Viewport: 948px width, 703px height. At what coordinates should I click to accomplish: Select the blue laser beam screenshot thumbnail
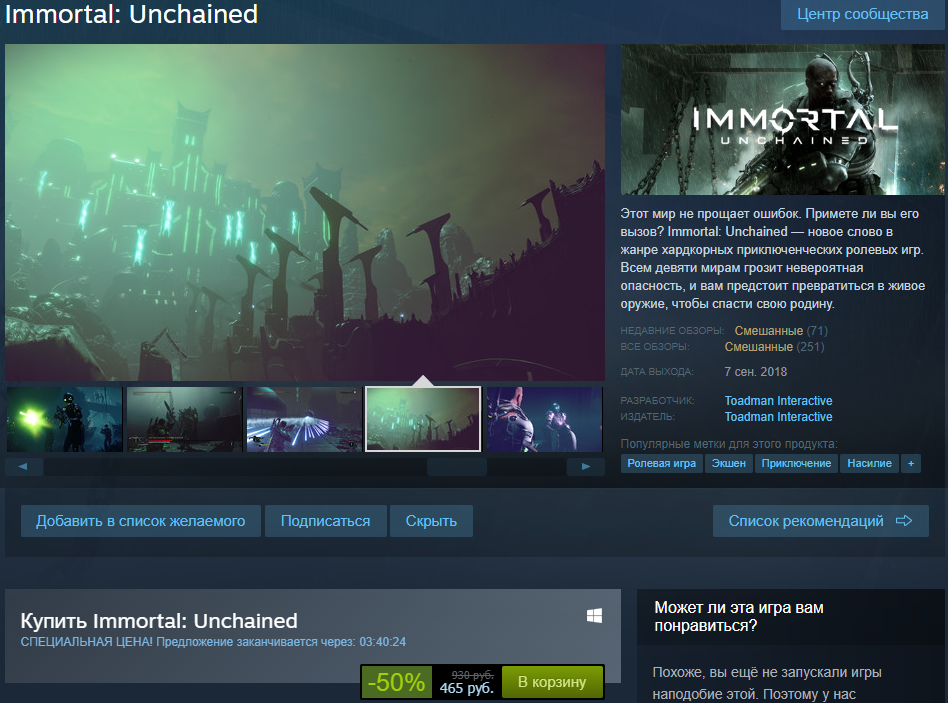tap(304, 420)
